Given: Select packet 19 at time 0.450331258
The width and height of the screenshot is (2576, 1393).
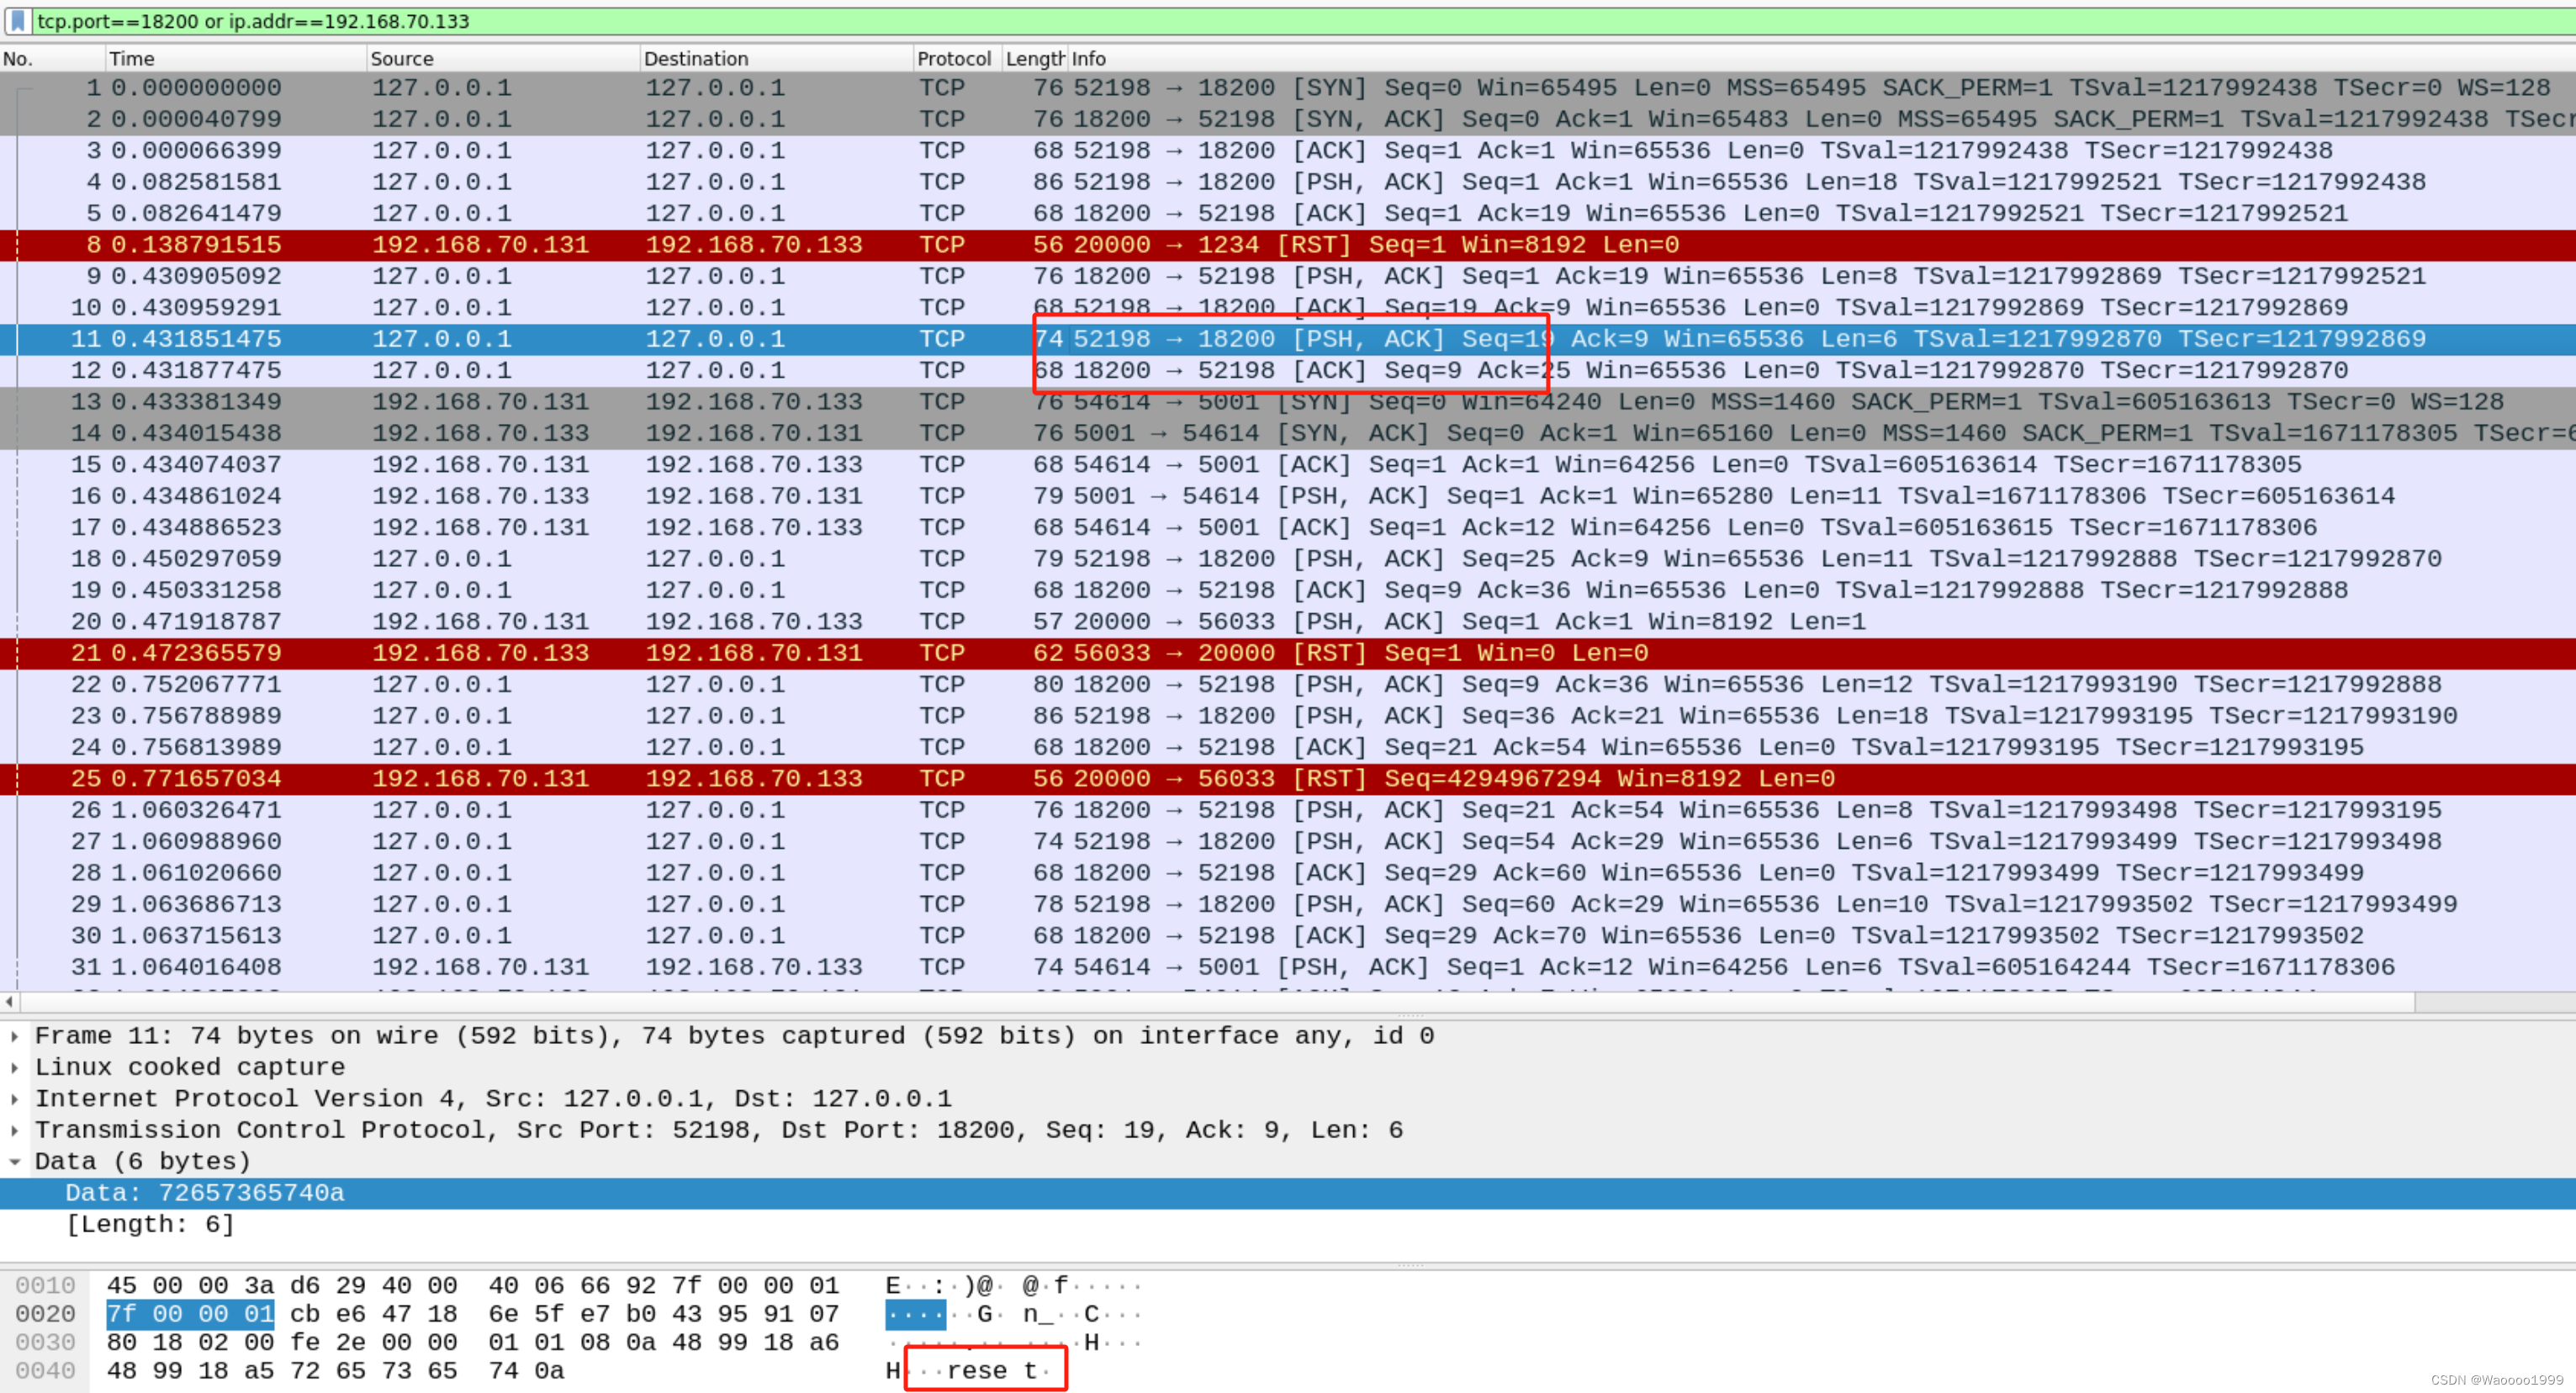Looking at the screenshot, I should 1288,590.
